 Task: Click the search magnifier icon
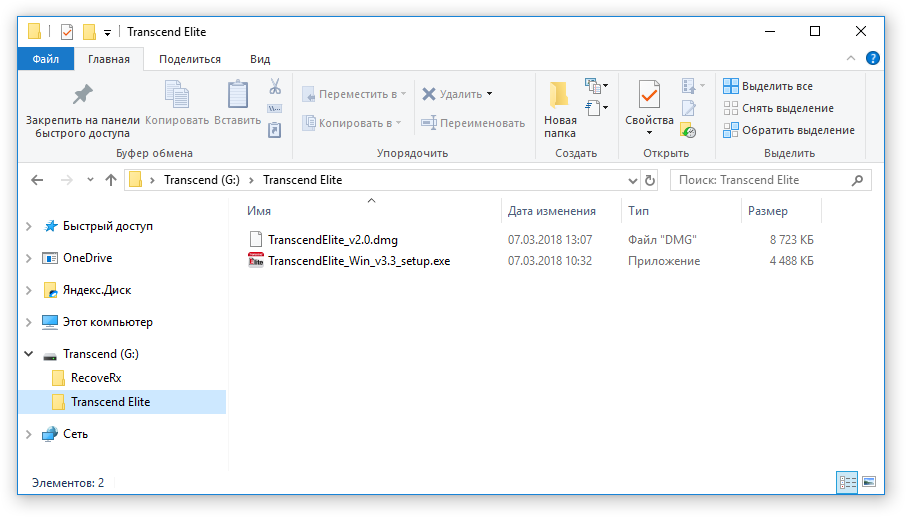tap(857, 180)
